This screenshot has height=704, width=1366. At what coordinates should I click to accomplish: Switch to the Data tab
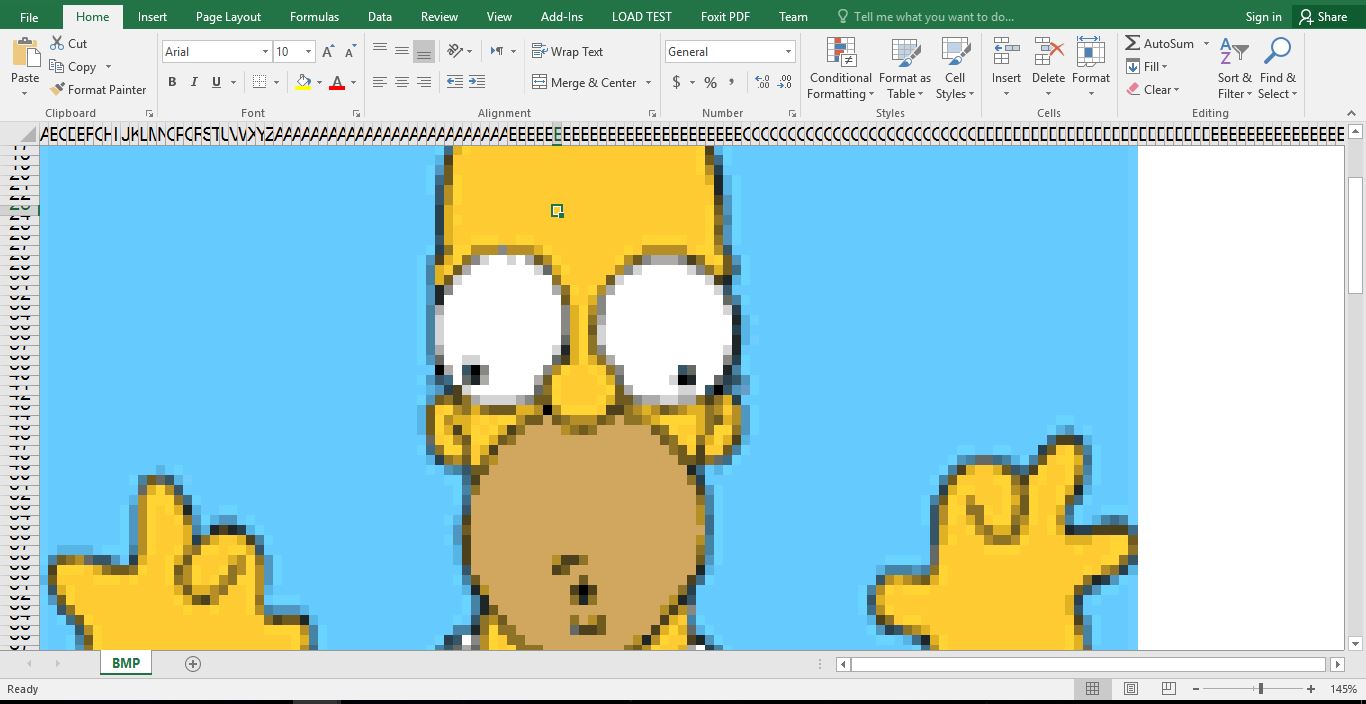(379, 17)
